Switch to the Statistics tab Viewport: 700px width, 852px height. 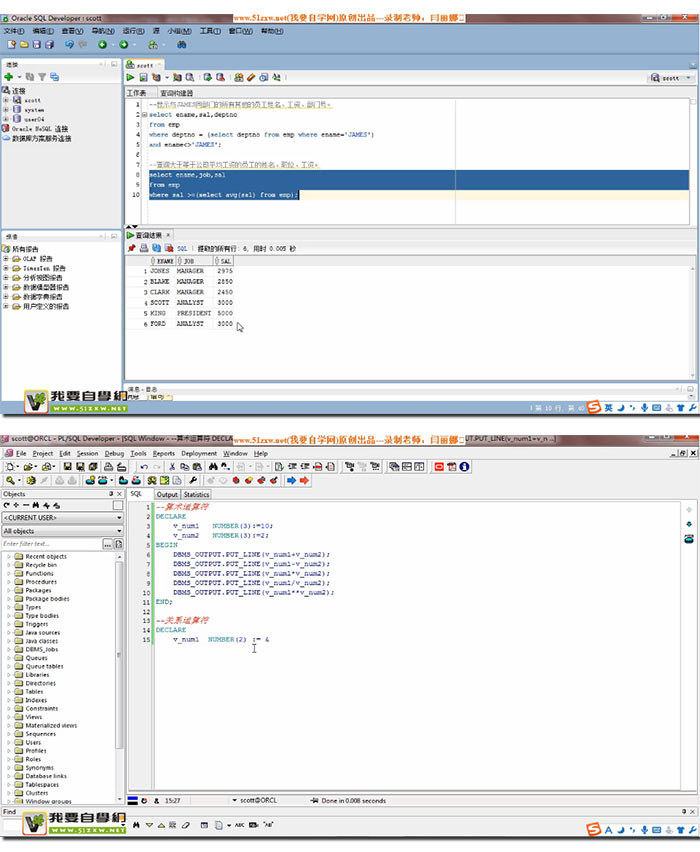[196, 494]
